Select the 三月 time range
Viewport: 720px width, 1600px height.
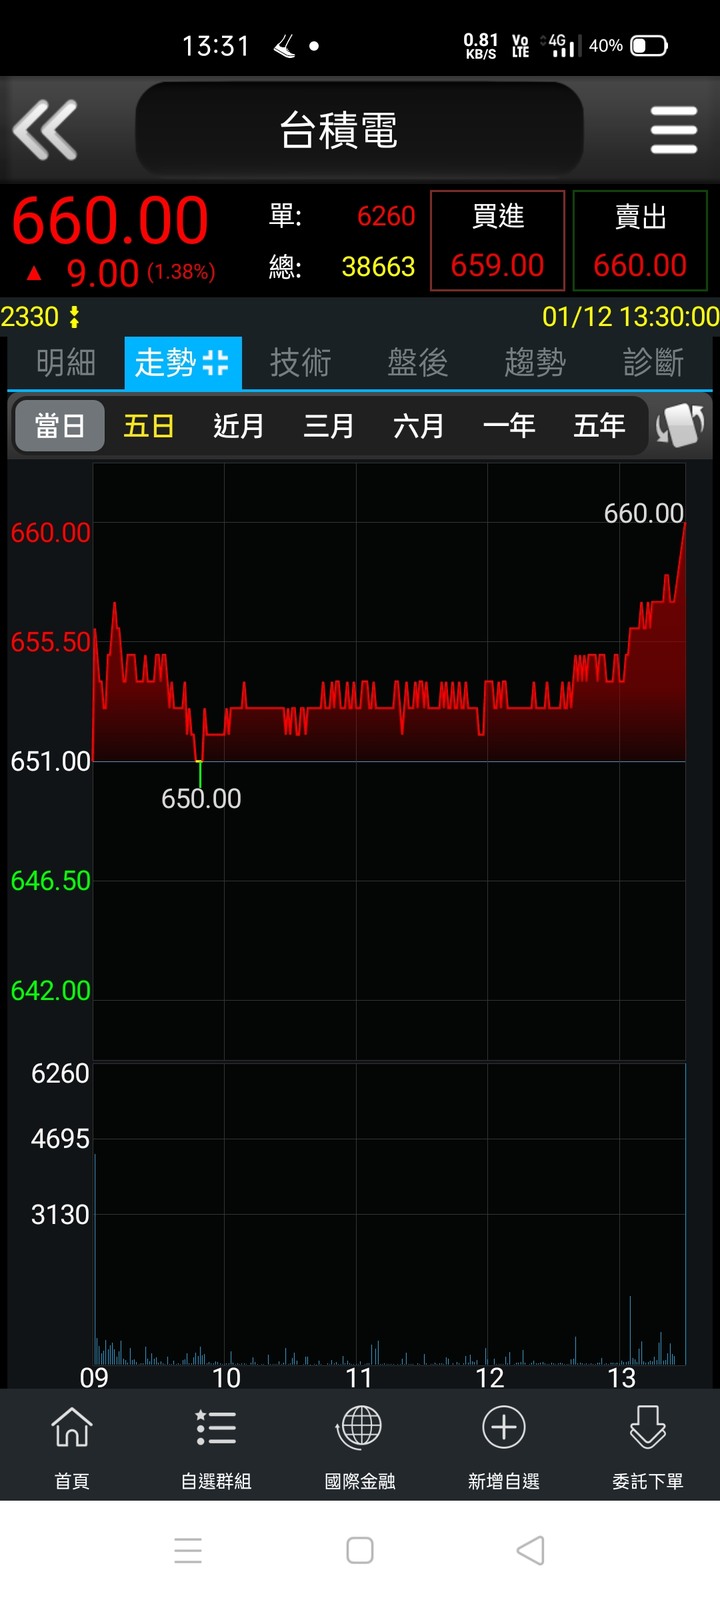[x=329, y=426]
